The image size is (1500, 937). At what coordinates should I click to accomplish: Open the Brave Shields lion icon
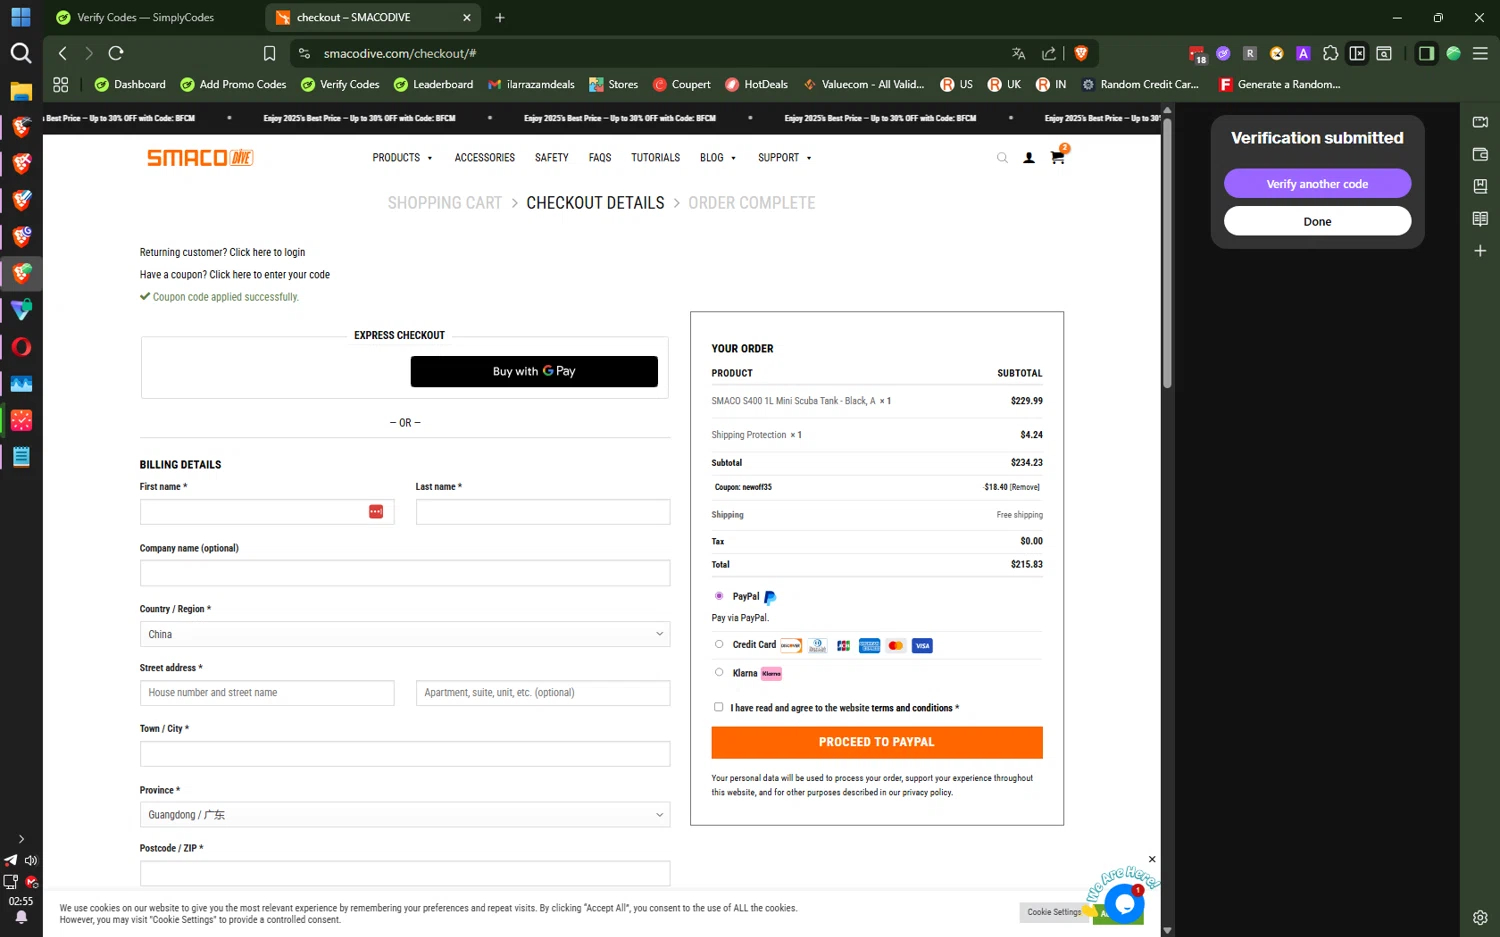1081,53
